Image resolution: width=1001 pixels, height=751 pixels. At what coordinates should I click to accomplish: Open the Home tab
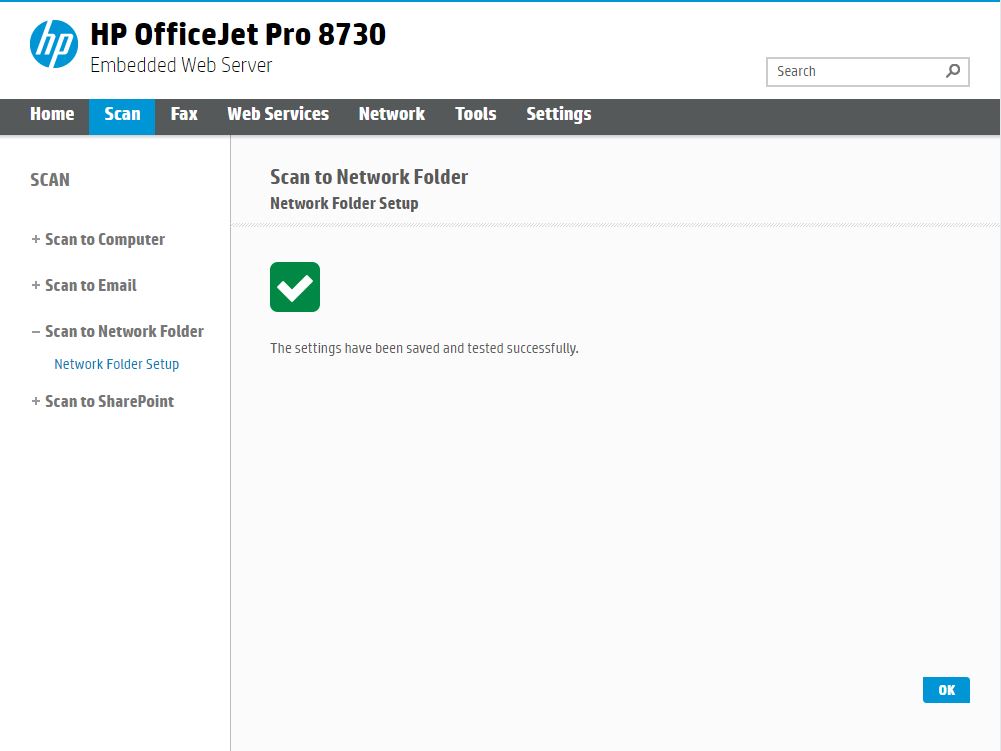[x=52, y=114]
